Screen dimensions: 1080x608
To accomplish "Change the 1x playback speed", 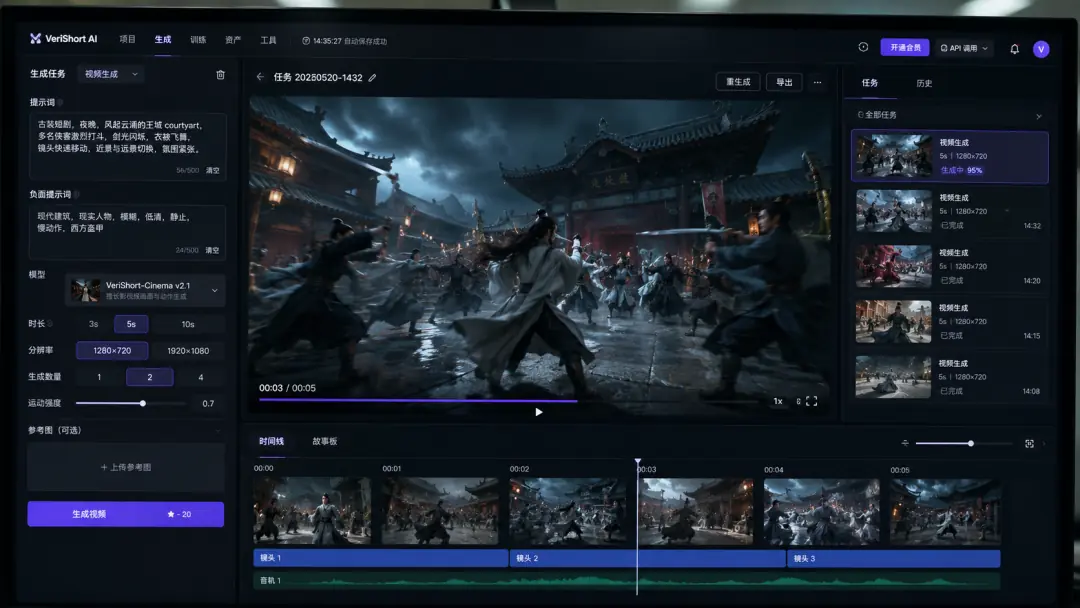I will [778, 401].
